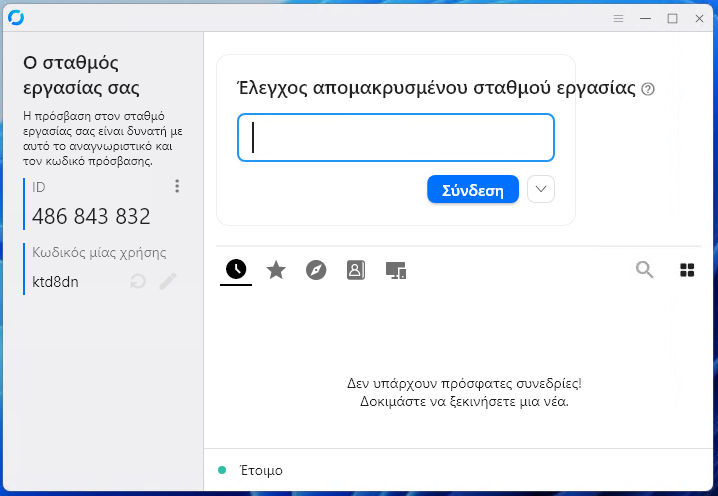
Task: Click the ID number 486 843 832
Action: click(x=91, y=216)
